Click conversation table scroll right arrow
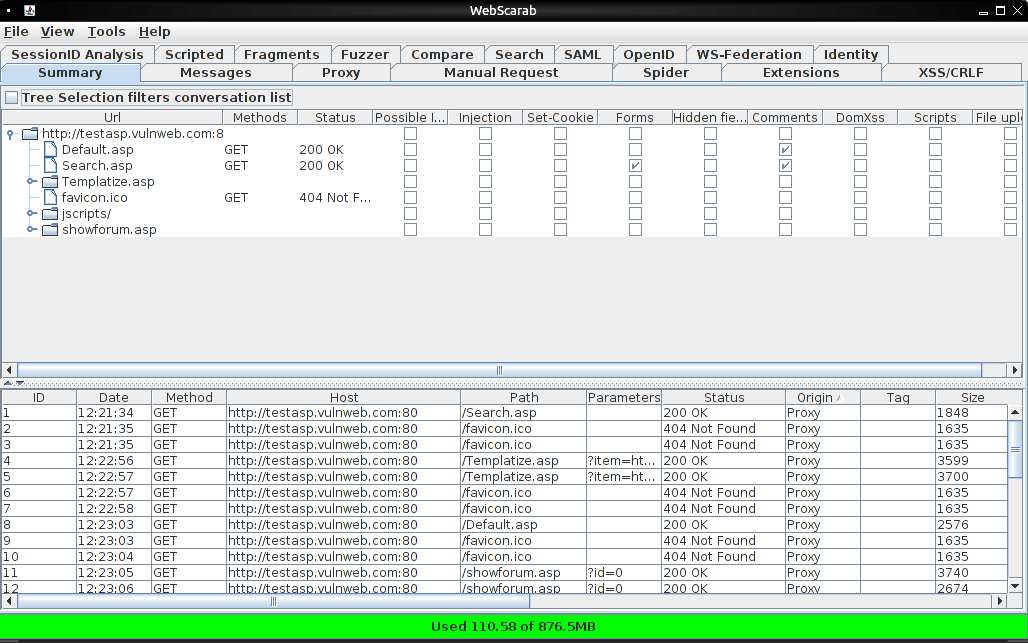Viewport: 1028px width, 643px height. pyautogui.click(x=999, y=600)
